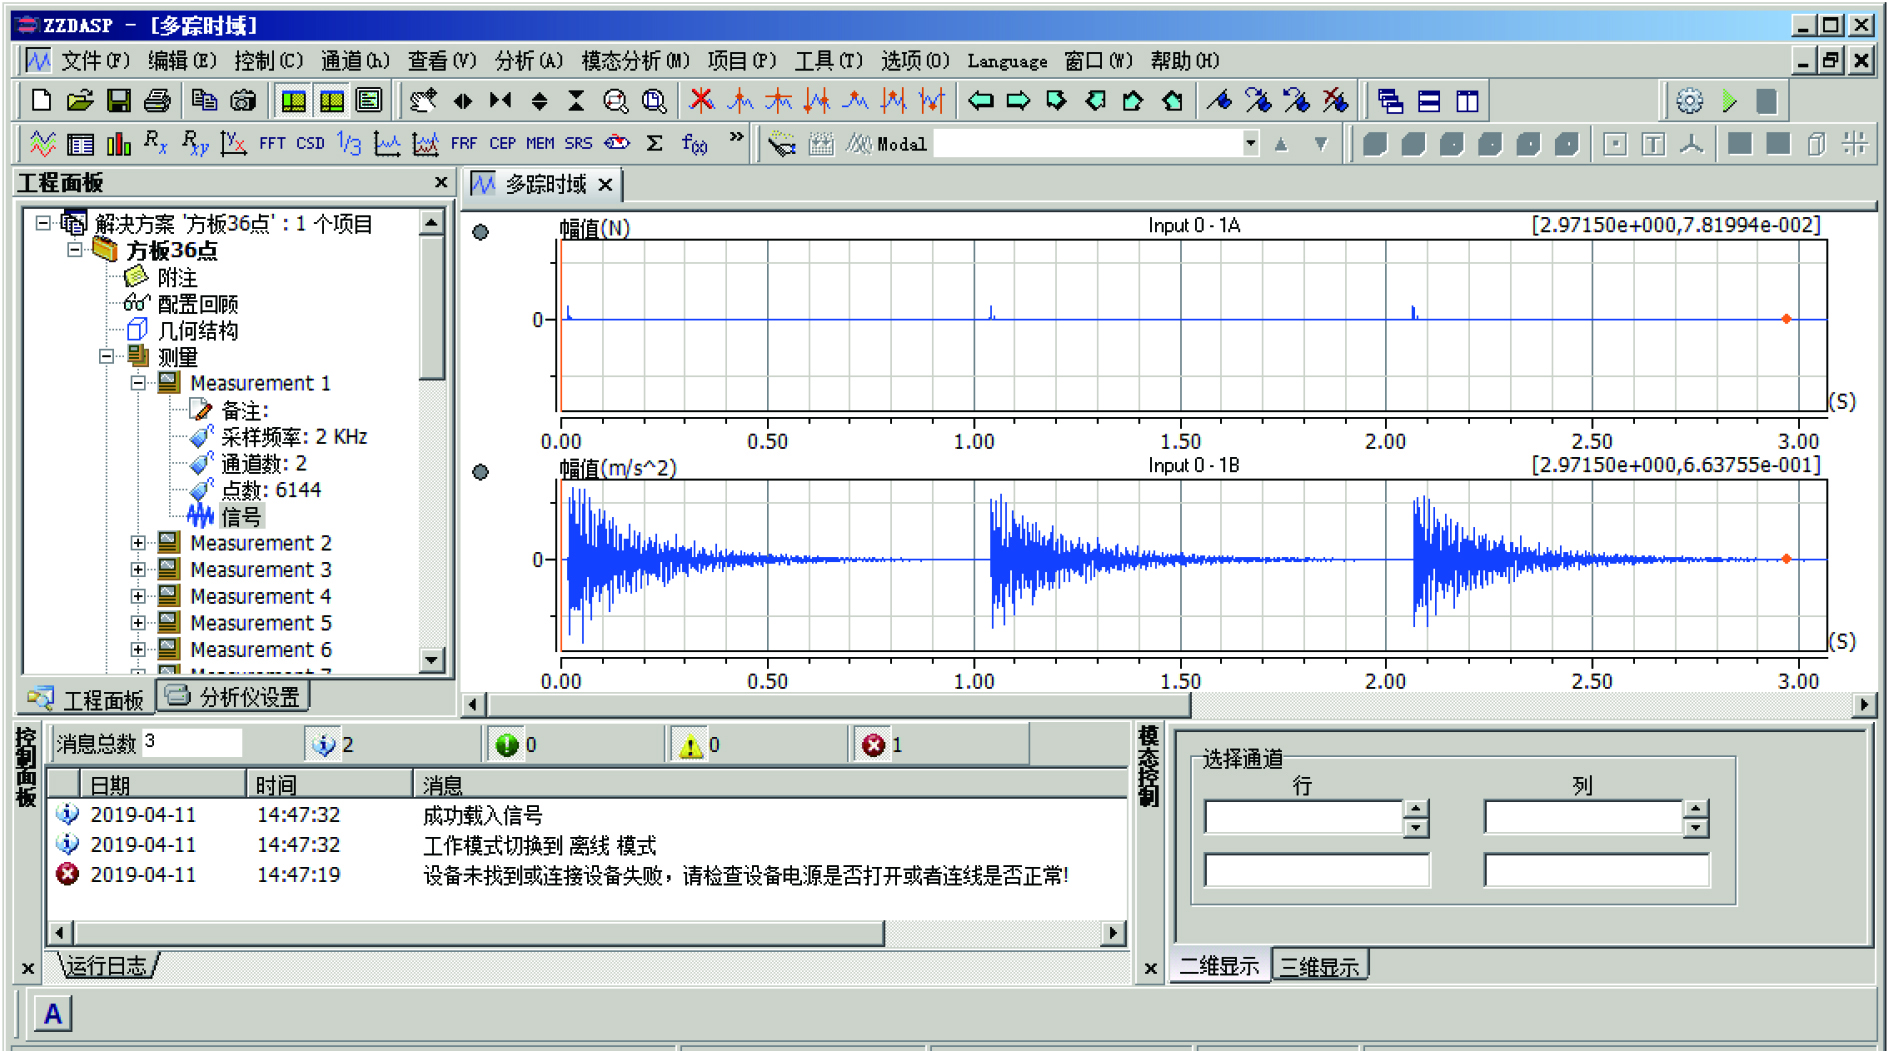Select the 1/3 octave analysis icon
The image size is (1890, 1051).
coord(348,144)
